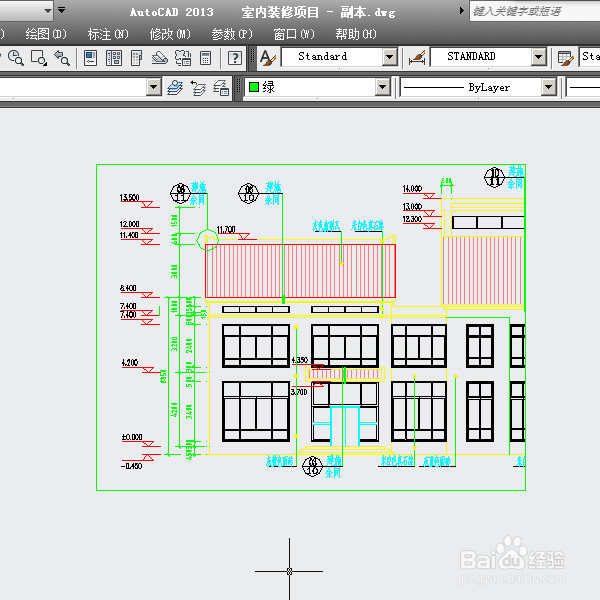
Task: Click the green color swatch labeled 绿
Action: 254,87
